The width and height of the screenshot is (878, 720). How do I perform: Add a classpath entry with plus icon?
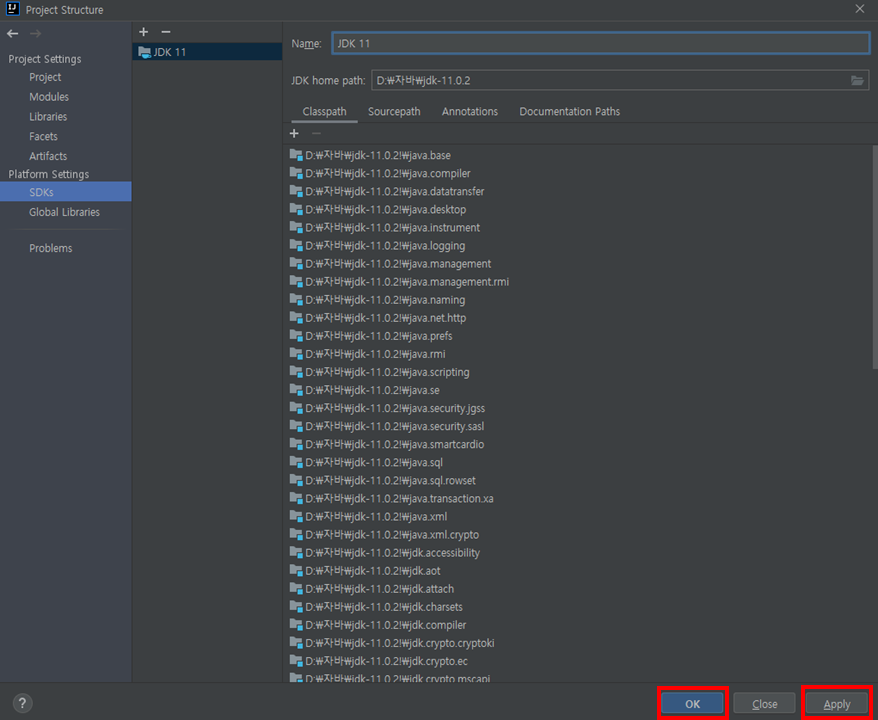coord(294,133)
